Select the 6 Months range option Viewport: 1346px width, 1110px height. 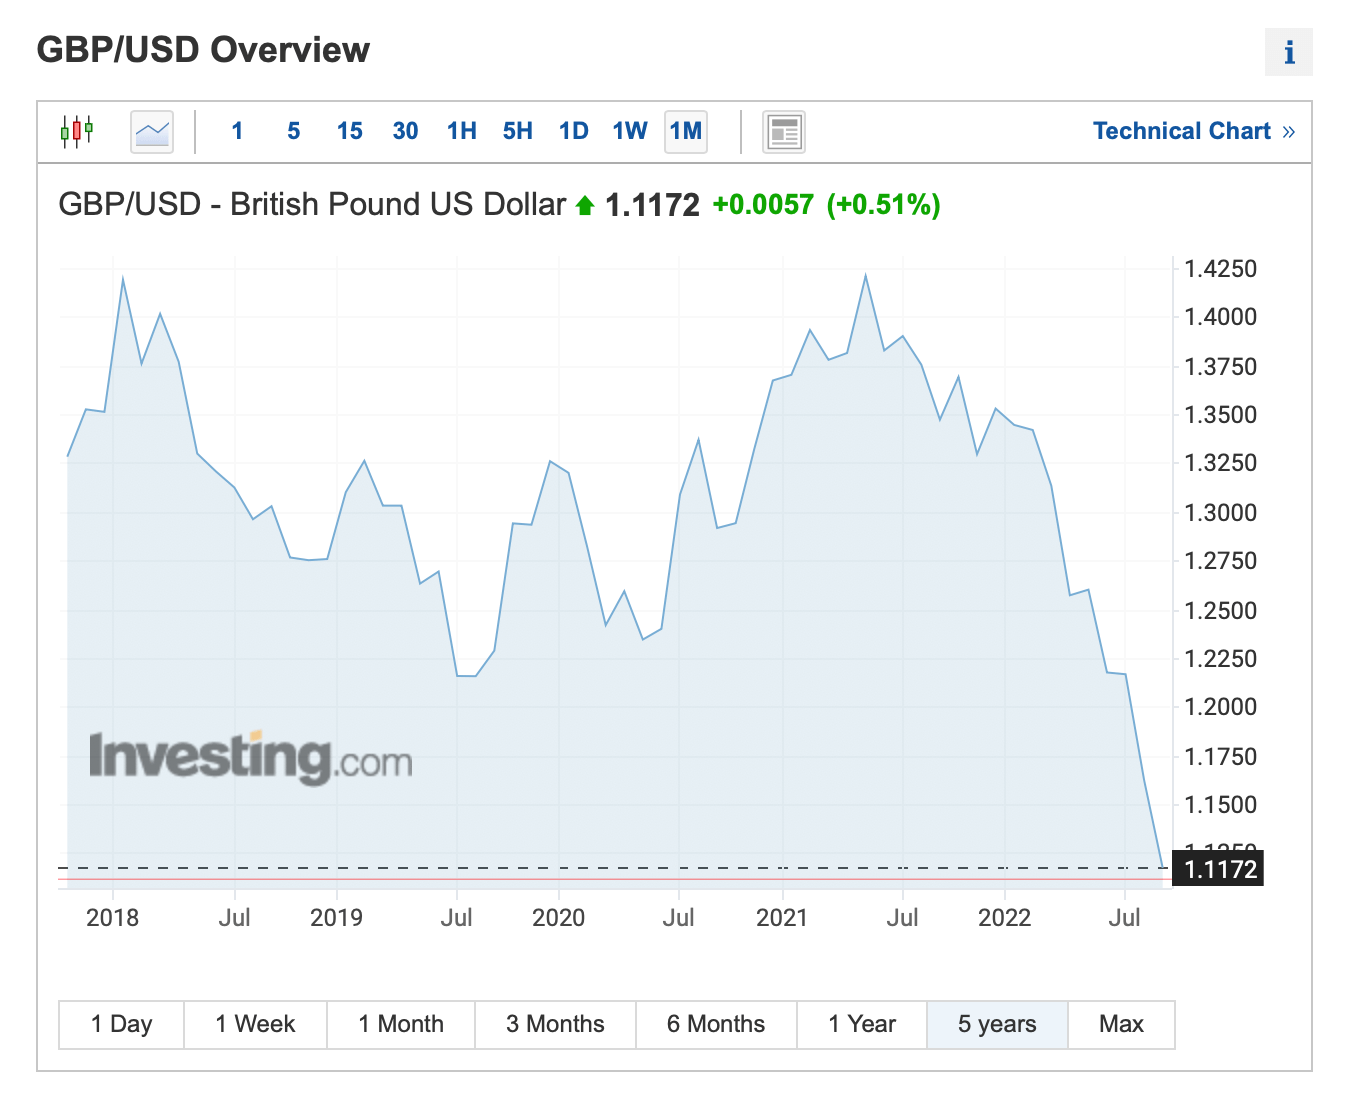pyautogui.click(x=716, y=1024)
